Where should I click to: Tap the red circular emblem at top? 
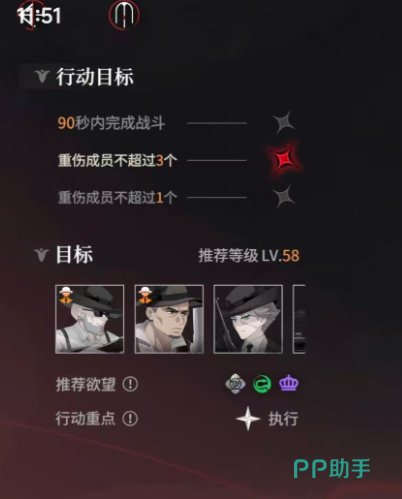click(x=124, y=15)
